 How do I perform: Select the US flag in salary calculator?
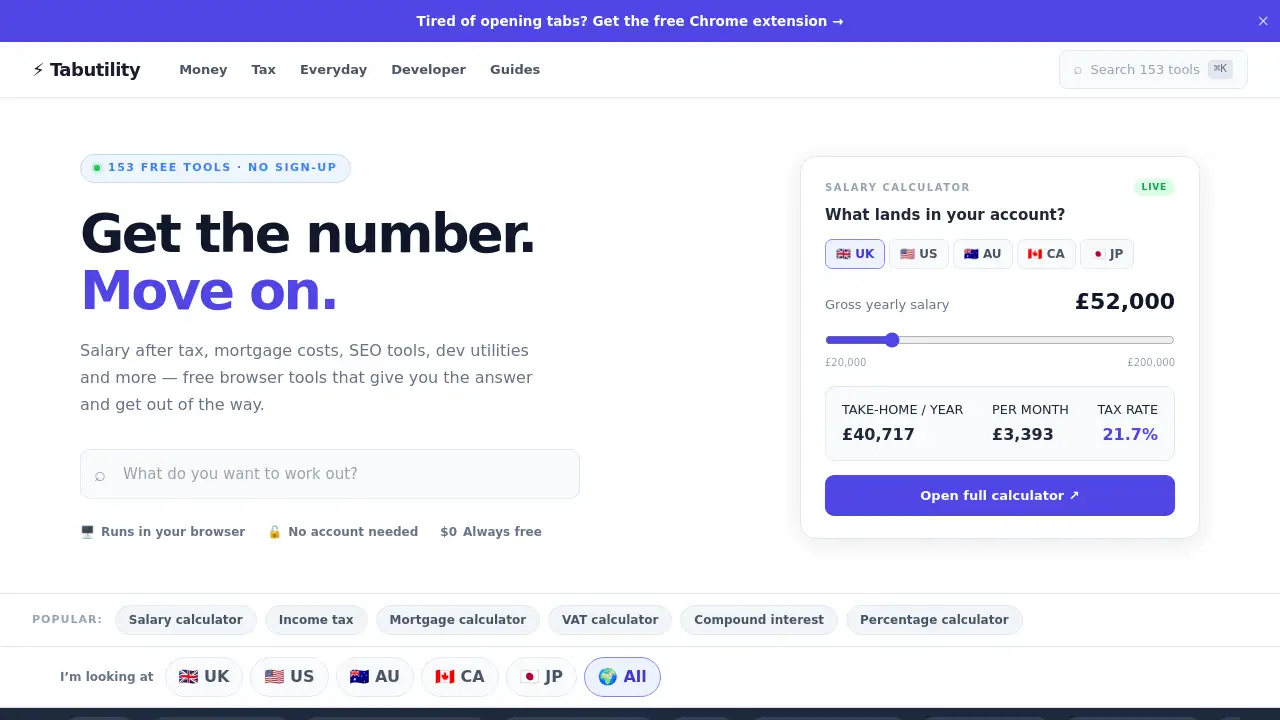pyautogui.click(x=919, y=254)
